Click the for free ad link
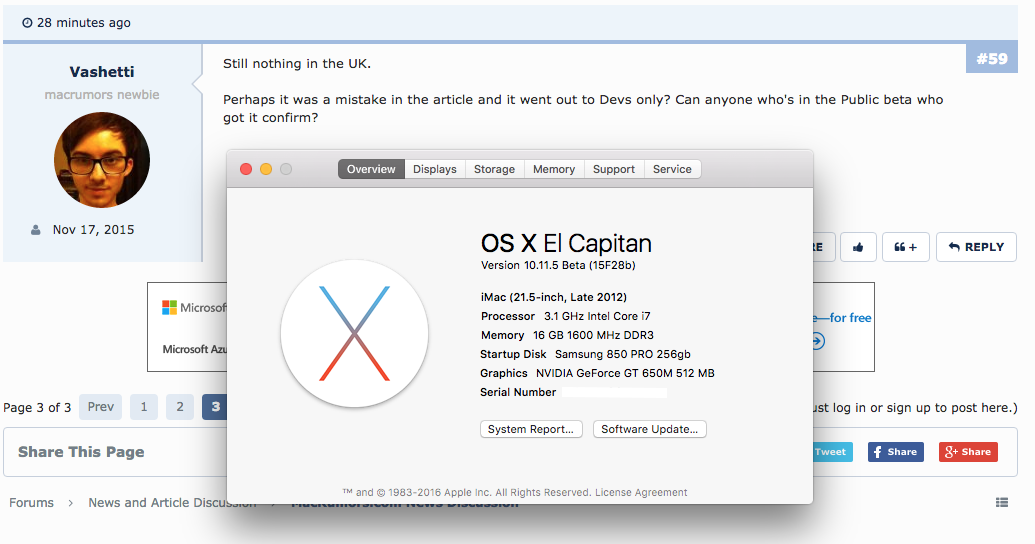This screenshot has width=1035, height=544. pos(850,318)
